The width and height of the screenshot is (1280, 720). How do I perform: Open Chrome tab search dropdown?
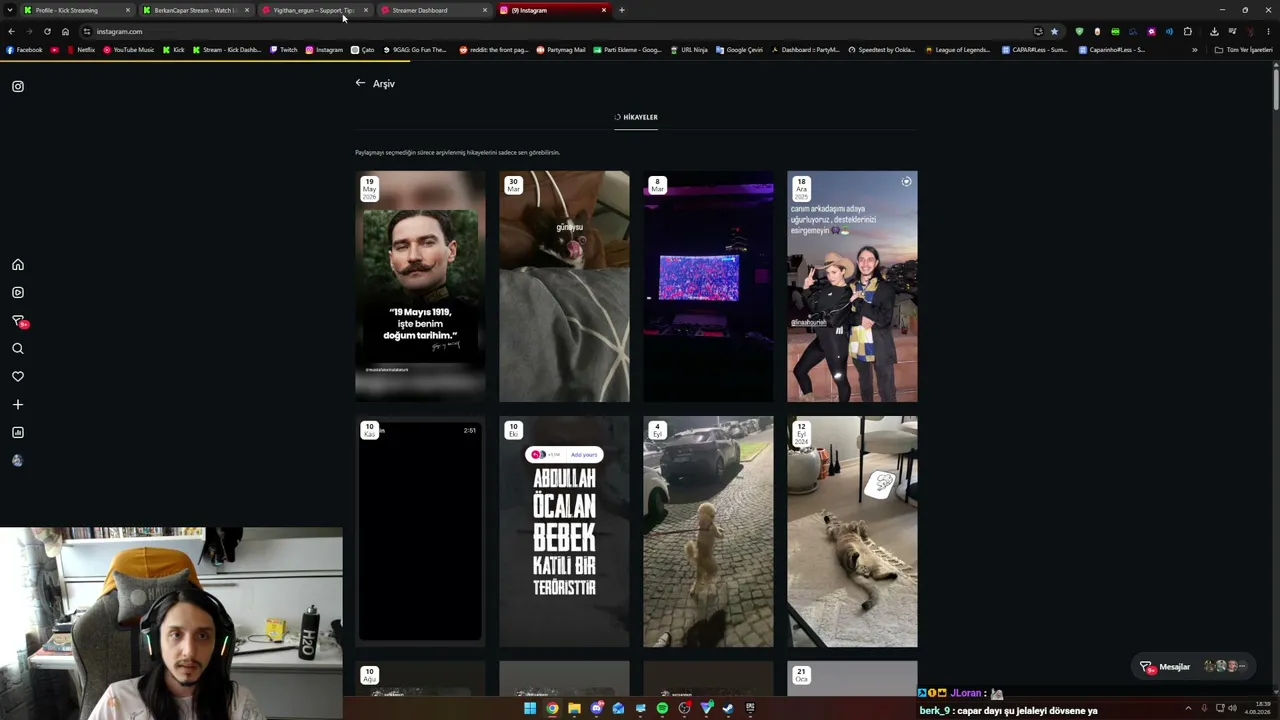pyautogui.click(x=9, y=10)
